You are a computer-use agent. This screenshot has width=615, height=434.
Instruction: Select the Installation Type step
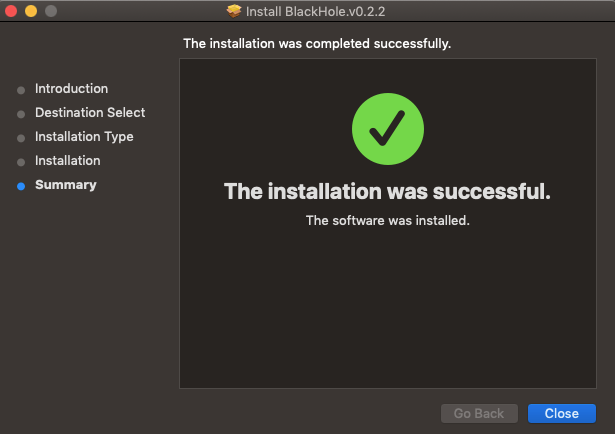[84, 136]
